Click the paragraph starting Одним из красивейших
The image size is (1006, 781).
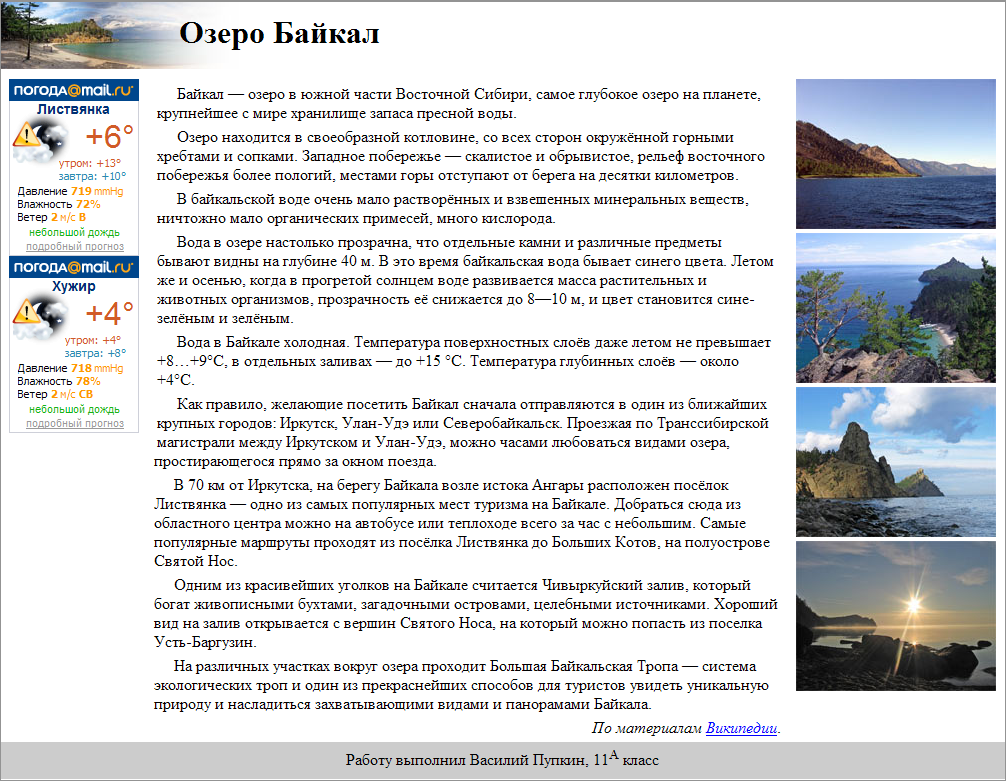(x=466, y=614)
